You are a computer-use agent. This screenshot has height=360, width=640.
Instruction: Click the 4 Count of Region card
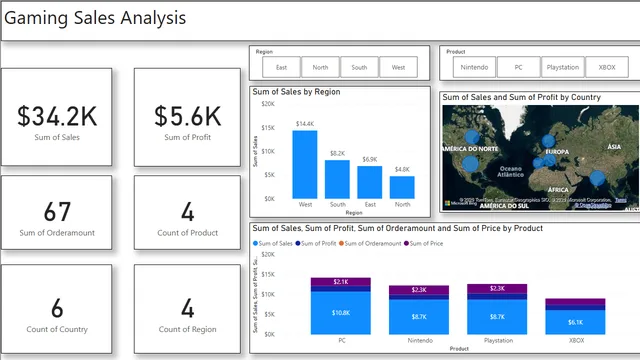187,309
